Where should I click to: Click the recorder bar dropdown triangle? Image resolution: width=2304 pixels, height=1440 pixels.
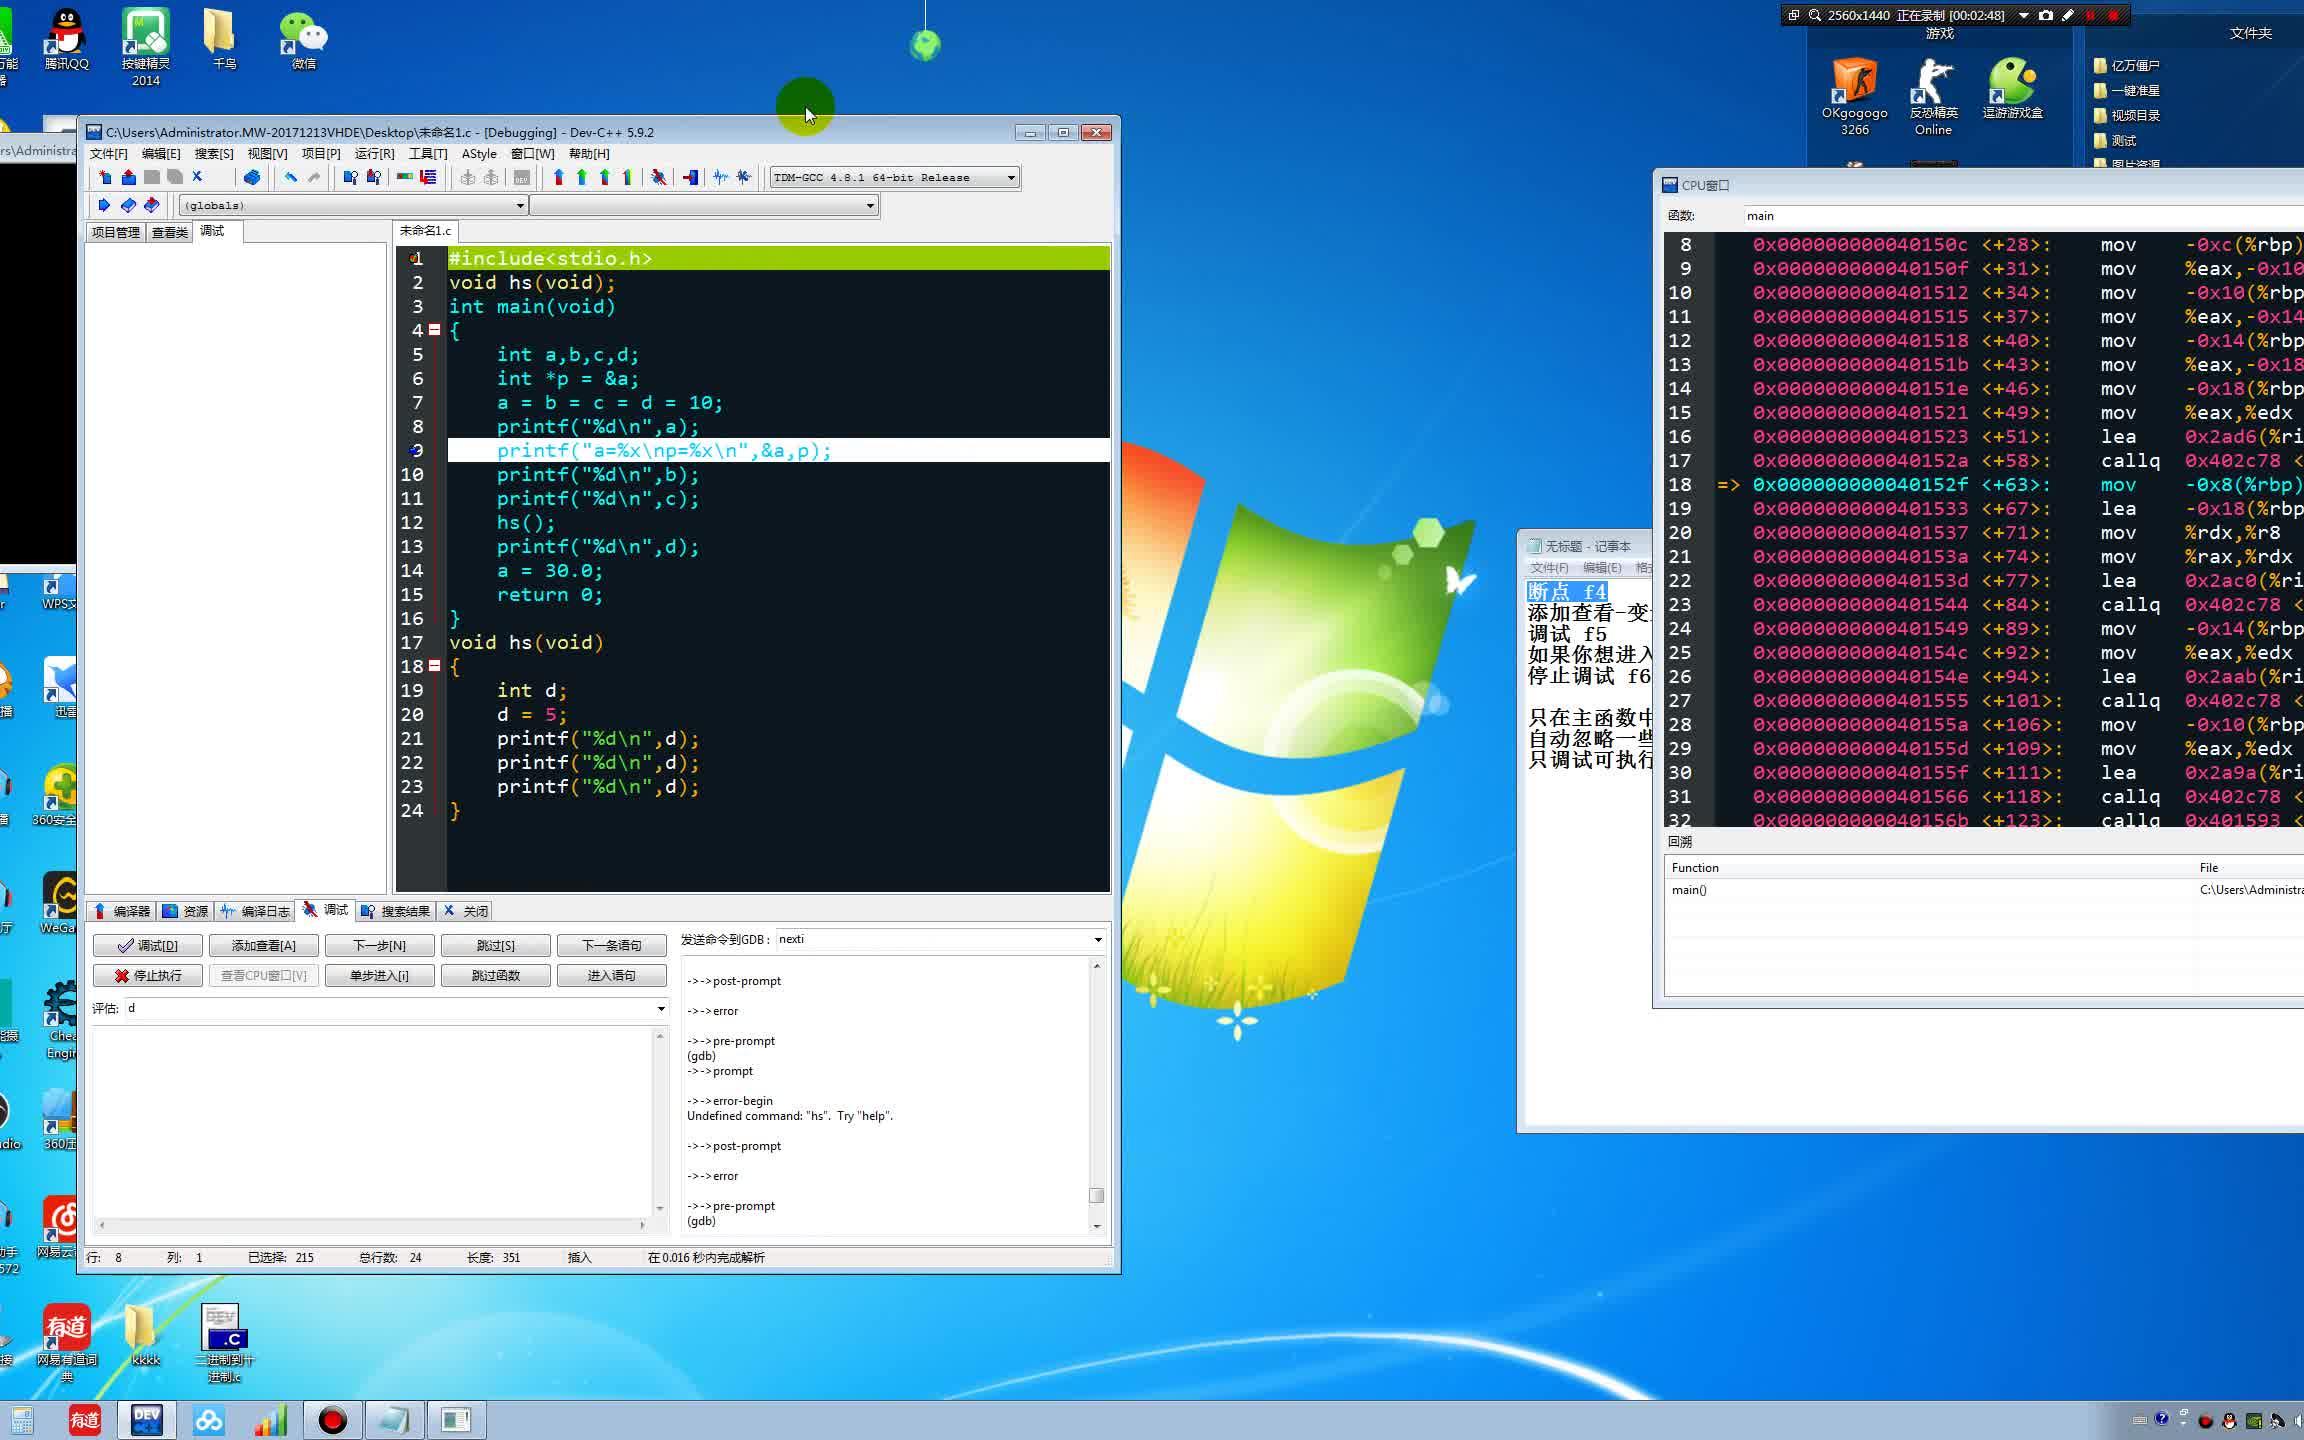[2023, 15]
